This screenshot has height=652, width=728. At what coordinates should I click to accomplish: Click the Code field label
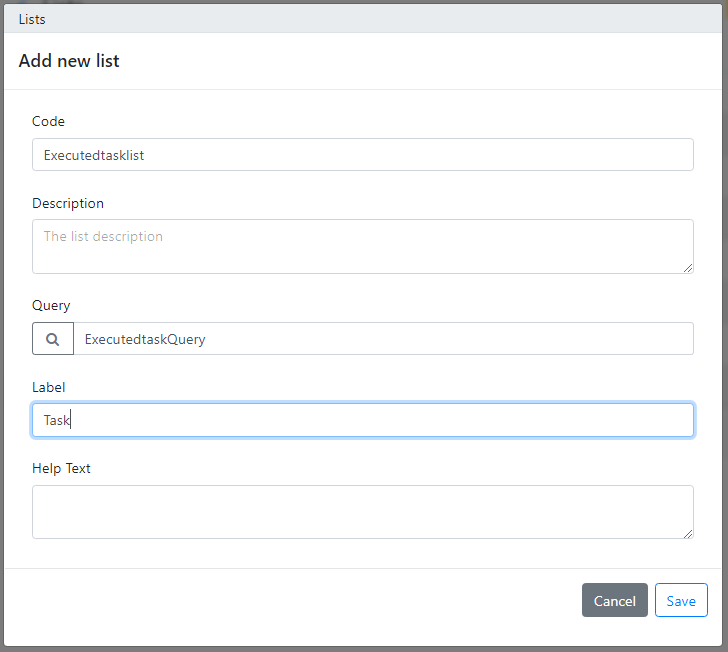tap(48, 121)
